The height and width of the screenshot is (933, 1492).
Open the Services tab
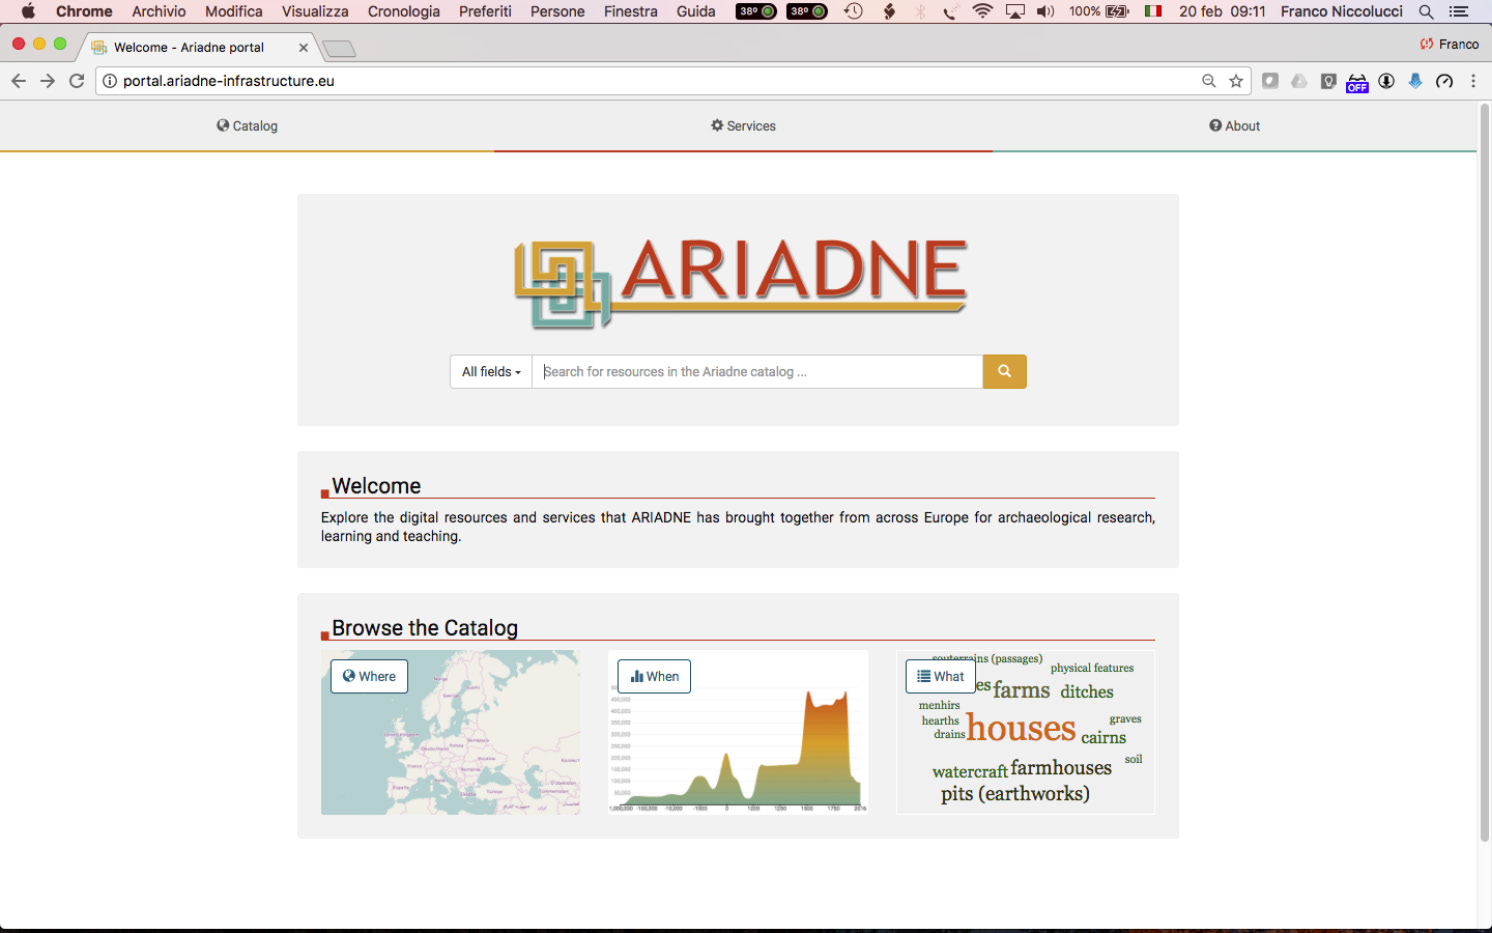743,126
